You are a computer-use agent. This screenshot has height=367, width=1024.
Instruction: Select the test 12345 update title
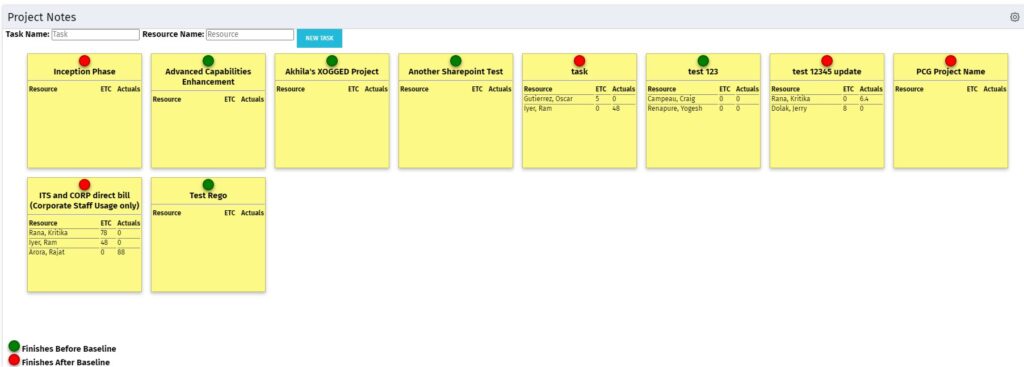pyautogui.click(x=827, y=72)
